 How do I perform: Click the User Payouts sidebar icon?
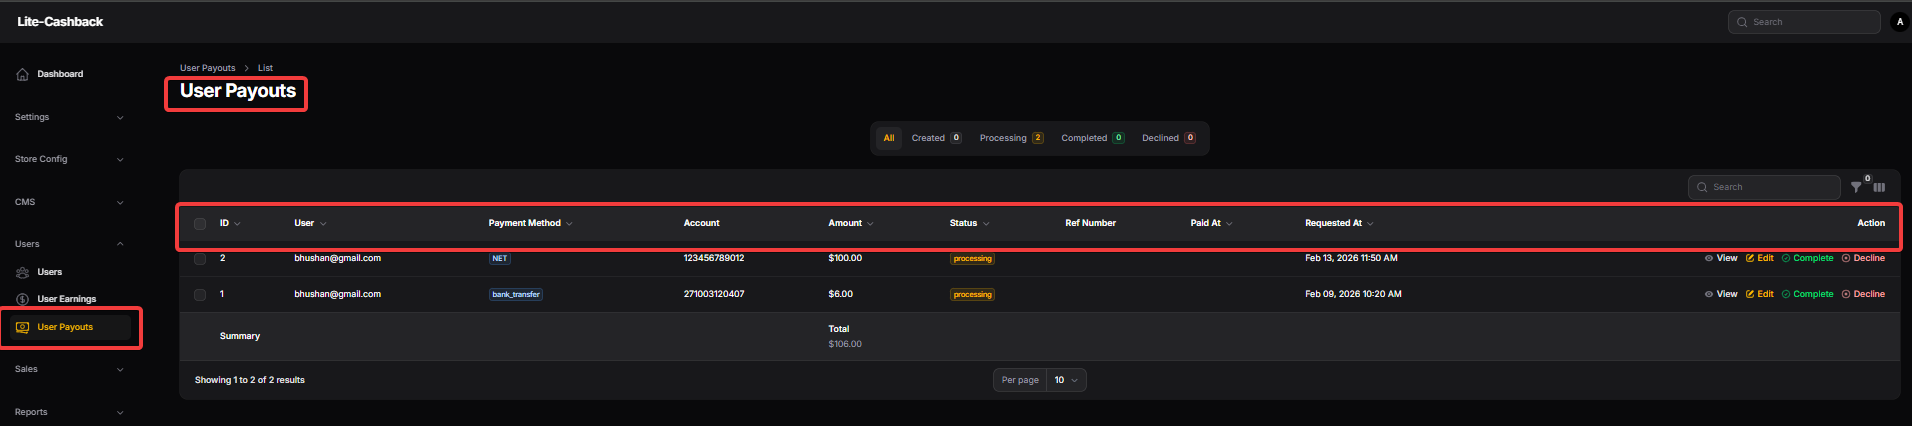[22, 327]
